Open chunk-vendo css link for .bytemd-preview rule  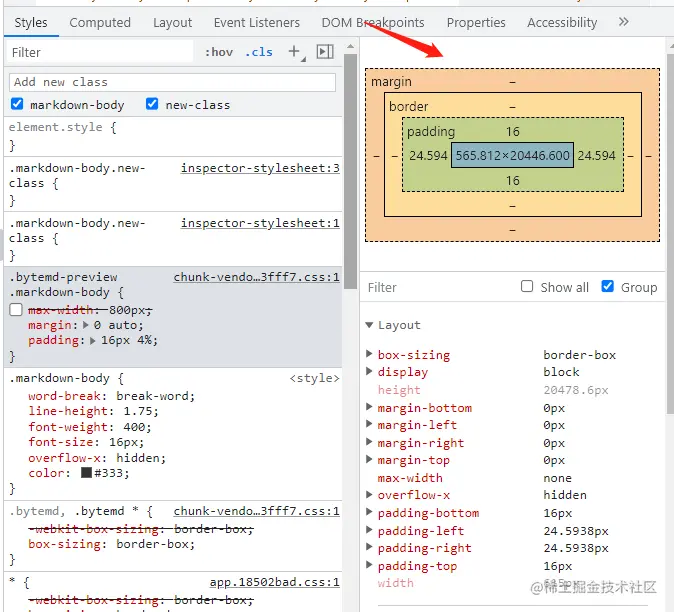[x=257, y=277]
